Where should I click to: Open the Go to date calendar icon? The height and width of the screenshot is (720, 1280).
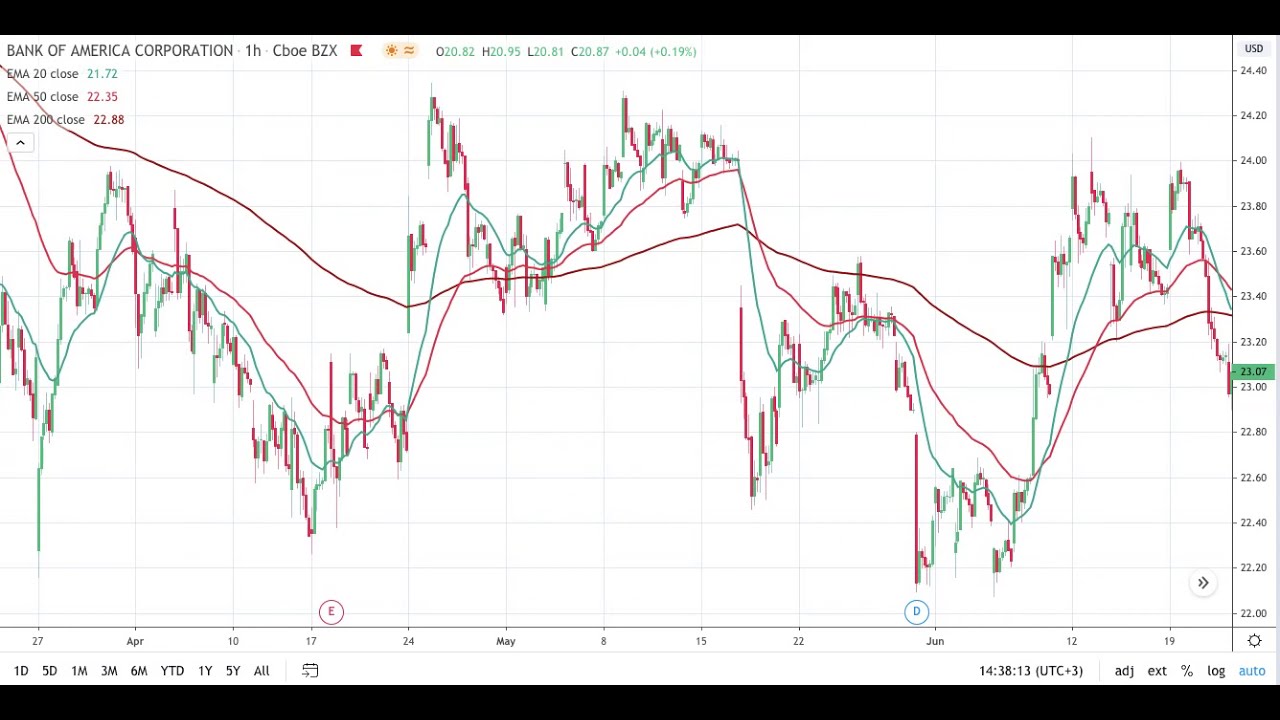310,671
